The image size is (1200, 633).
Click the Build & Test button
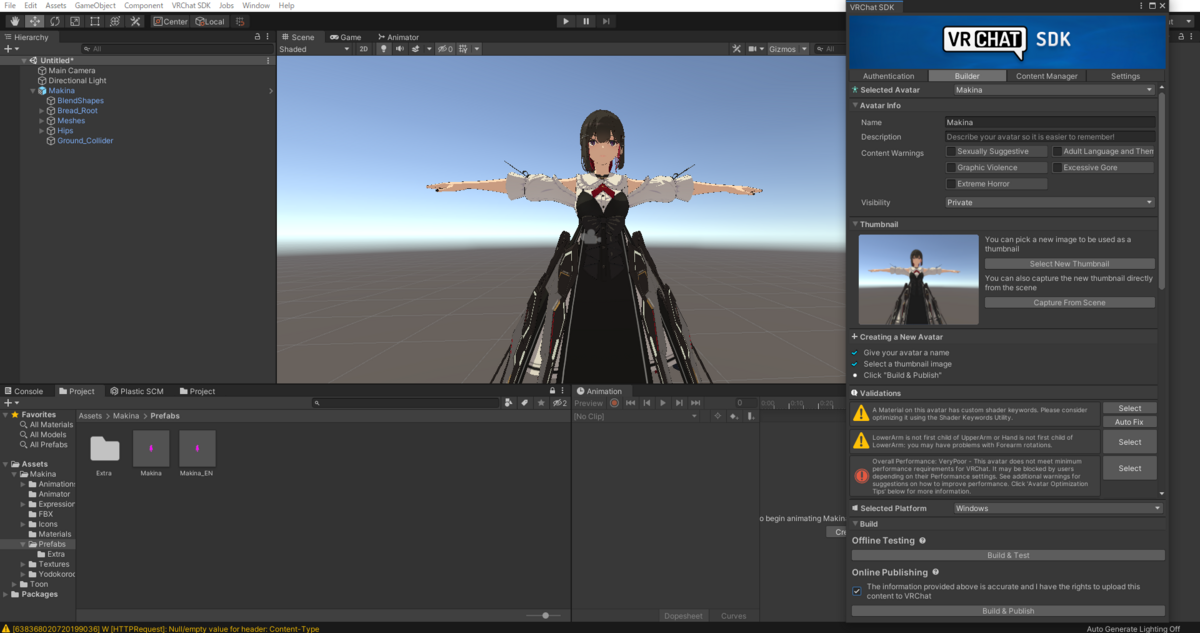1008,555
